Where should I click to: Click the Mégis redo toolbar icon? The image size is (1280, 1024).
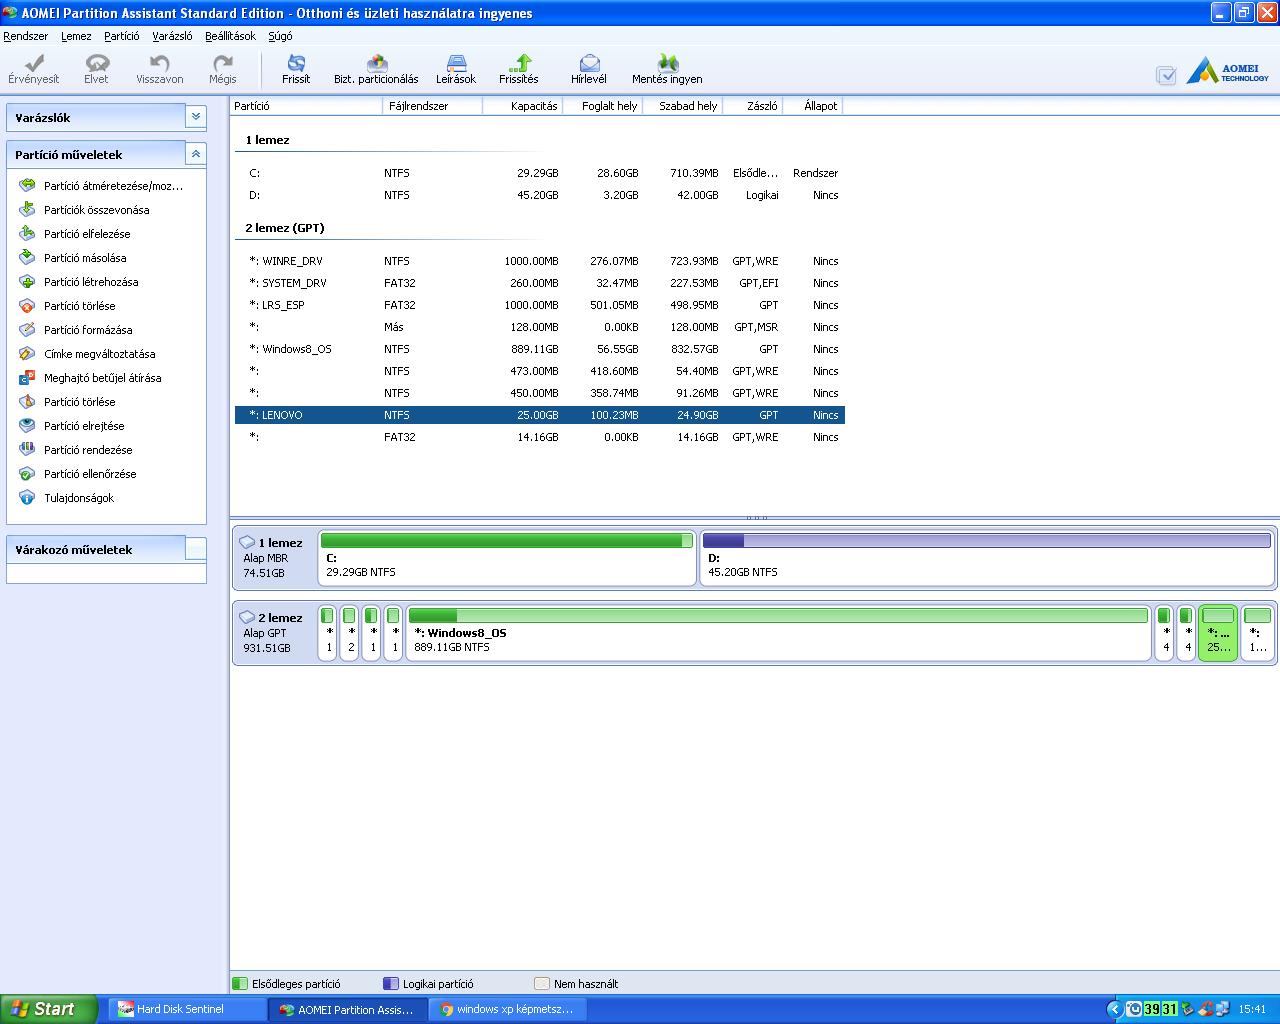[223, 69]
